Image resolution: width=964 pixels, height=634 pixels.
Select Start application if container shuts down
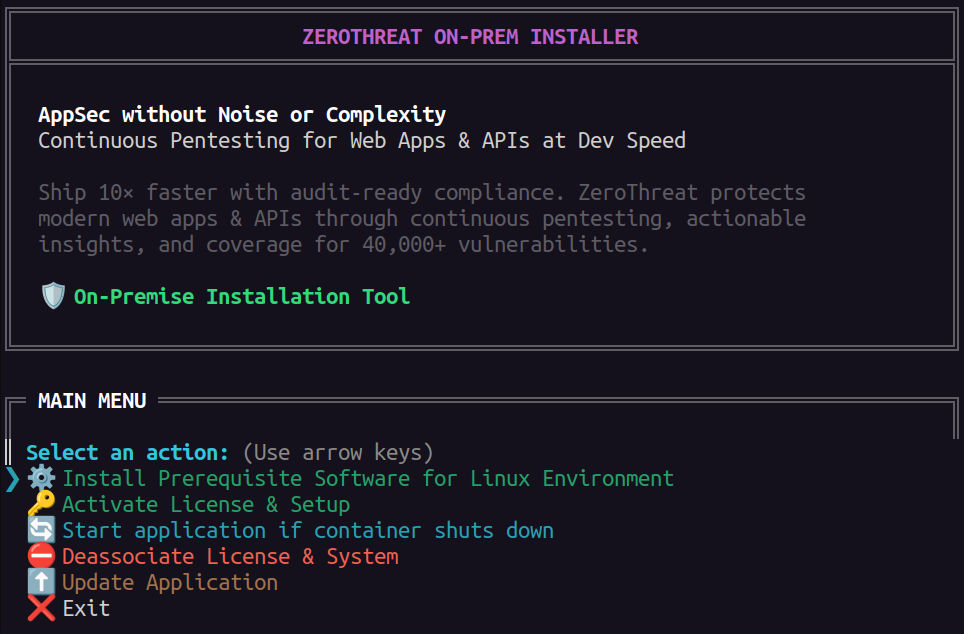point(308,530)
